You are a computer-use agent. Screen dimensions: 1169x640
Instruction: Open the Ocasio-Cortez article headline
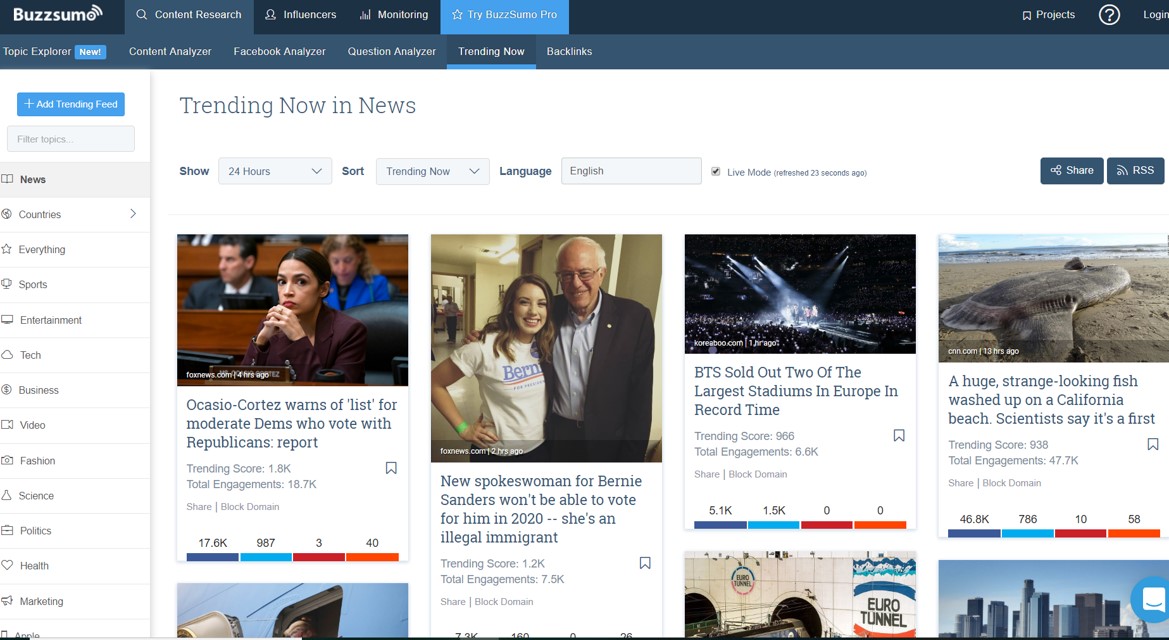click(292, 423)
